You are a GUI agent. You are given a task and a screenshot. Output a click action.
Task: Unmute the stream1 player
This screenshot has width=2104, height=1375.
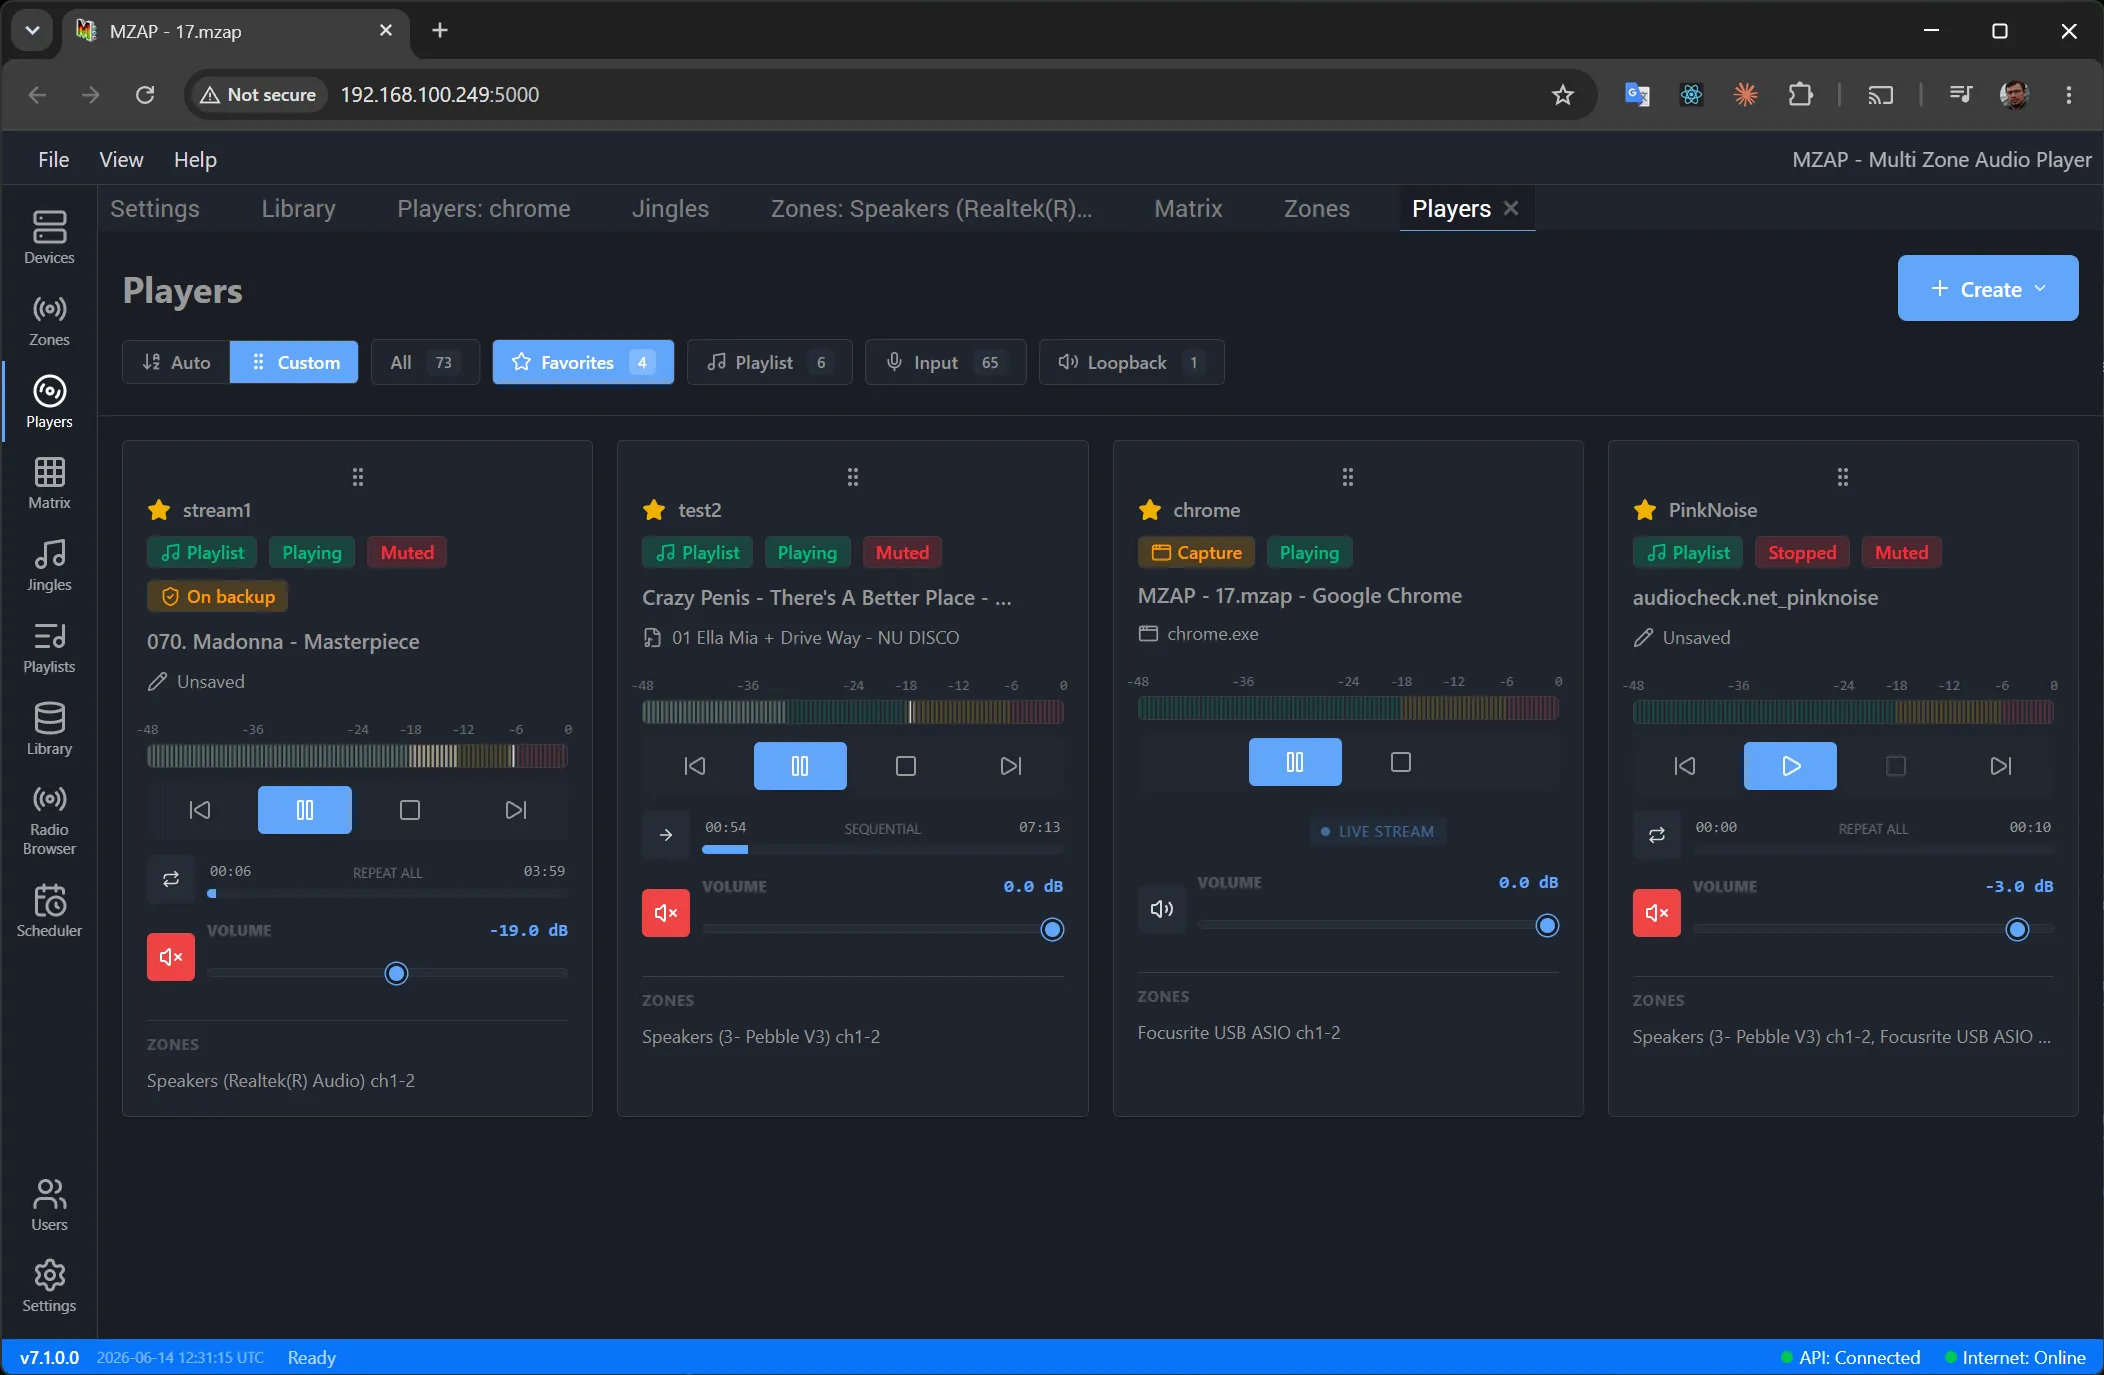tap(171, 957)
